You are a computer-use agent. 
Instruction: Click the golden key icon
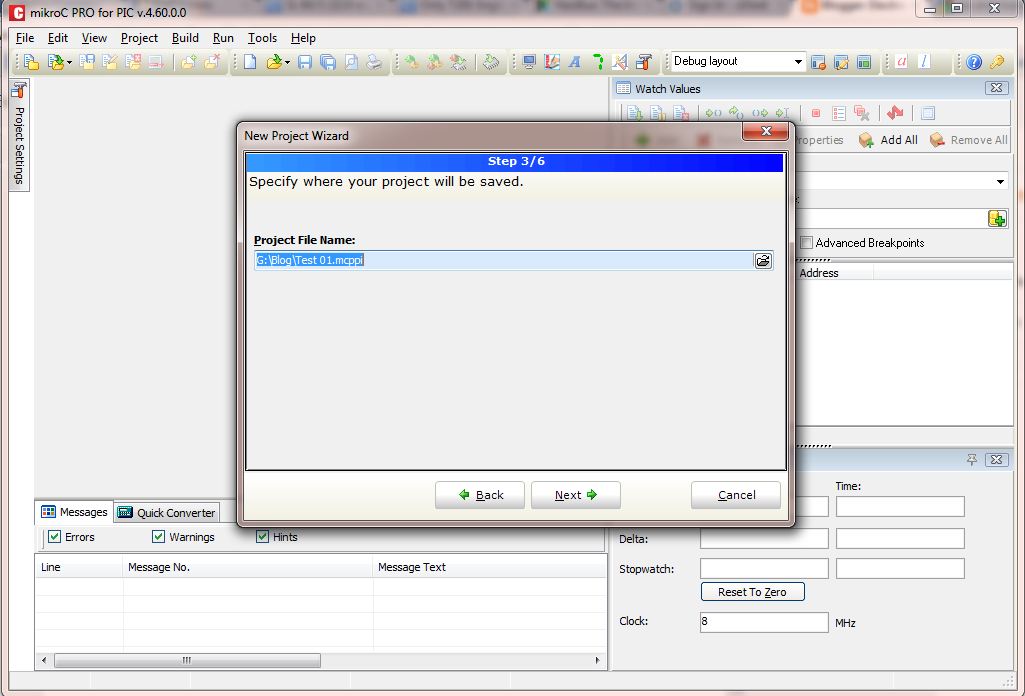[x=997, y=62]
